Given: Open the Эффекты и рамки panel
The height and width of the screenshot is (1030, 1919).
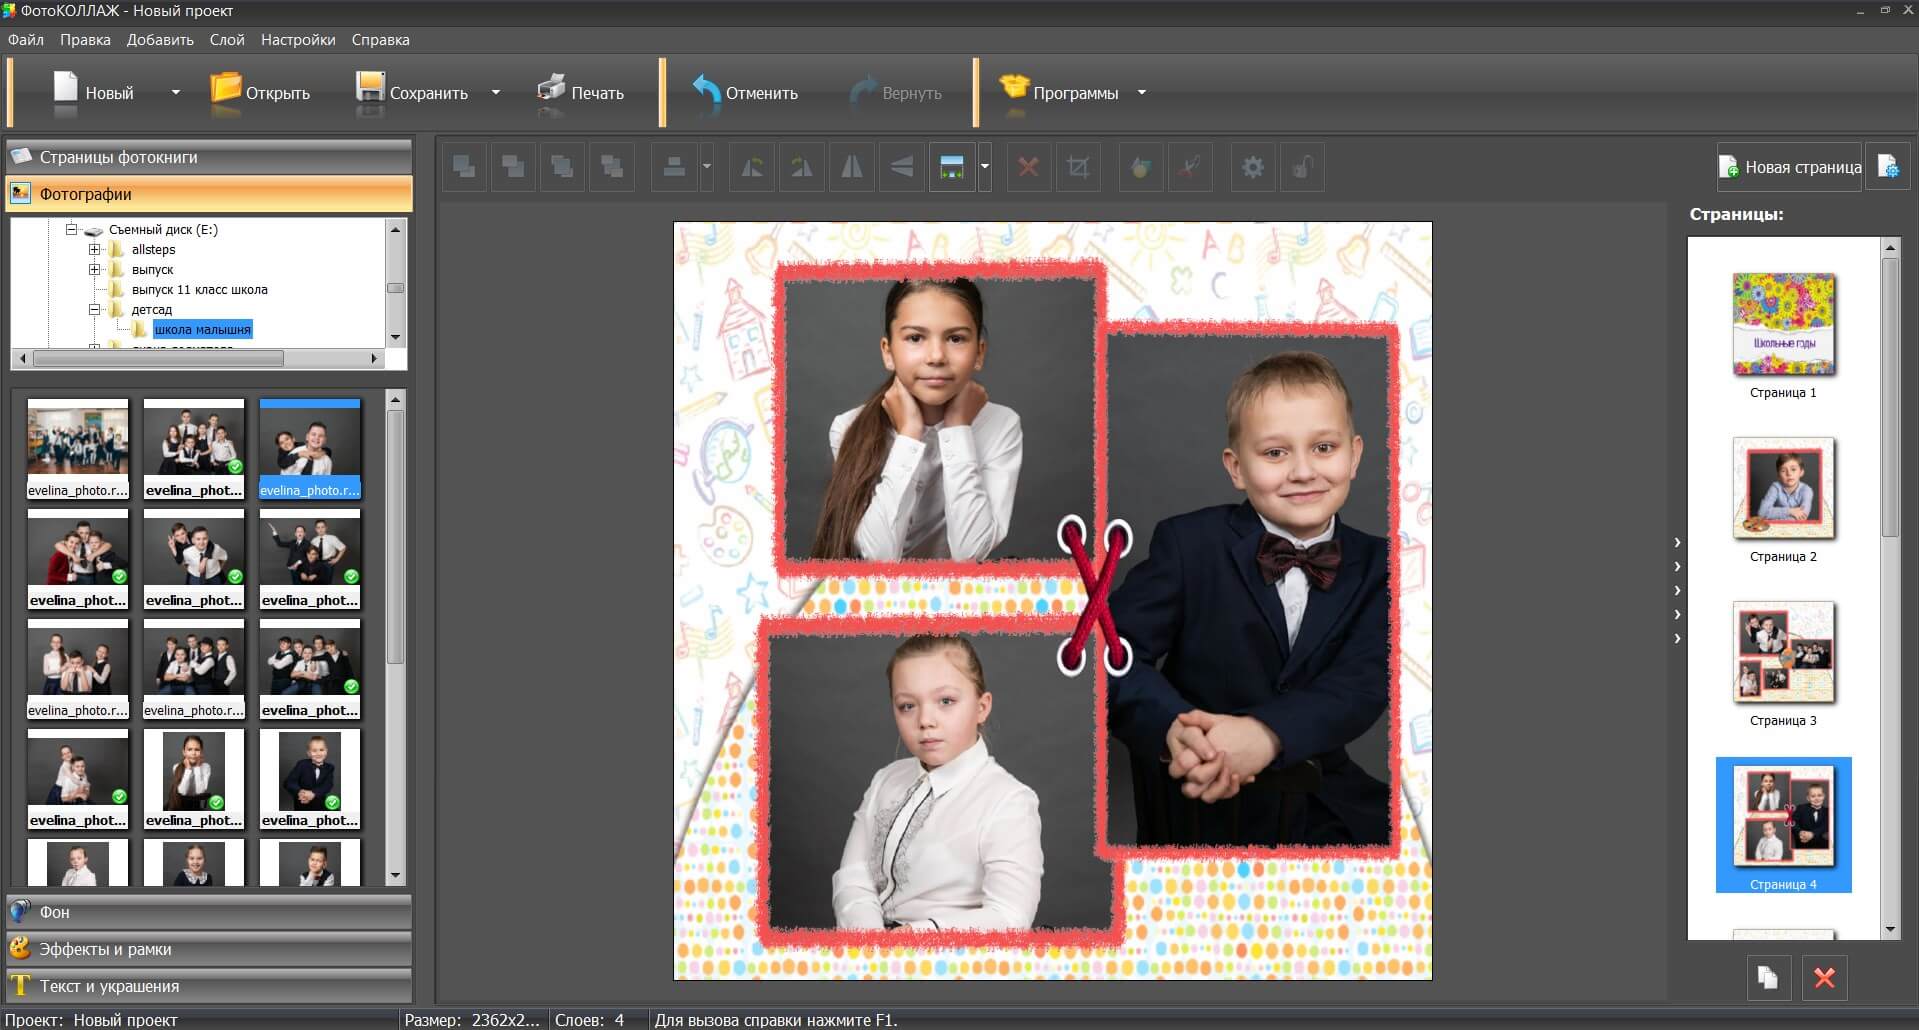Looking at the screenshot, I should coord(209,949).
